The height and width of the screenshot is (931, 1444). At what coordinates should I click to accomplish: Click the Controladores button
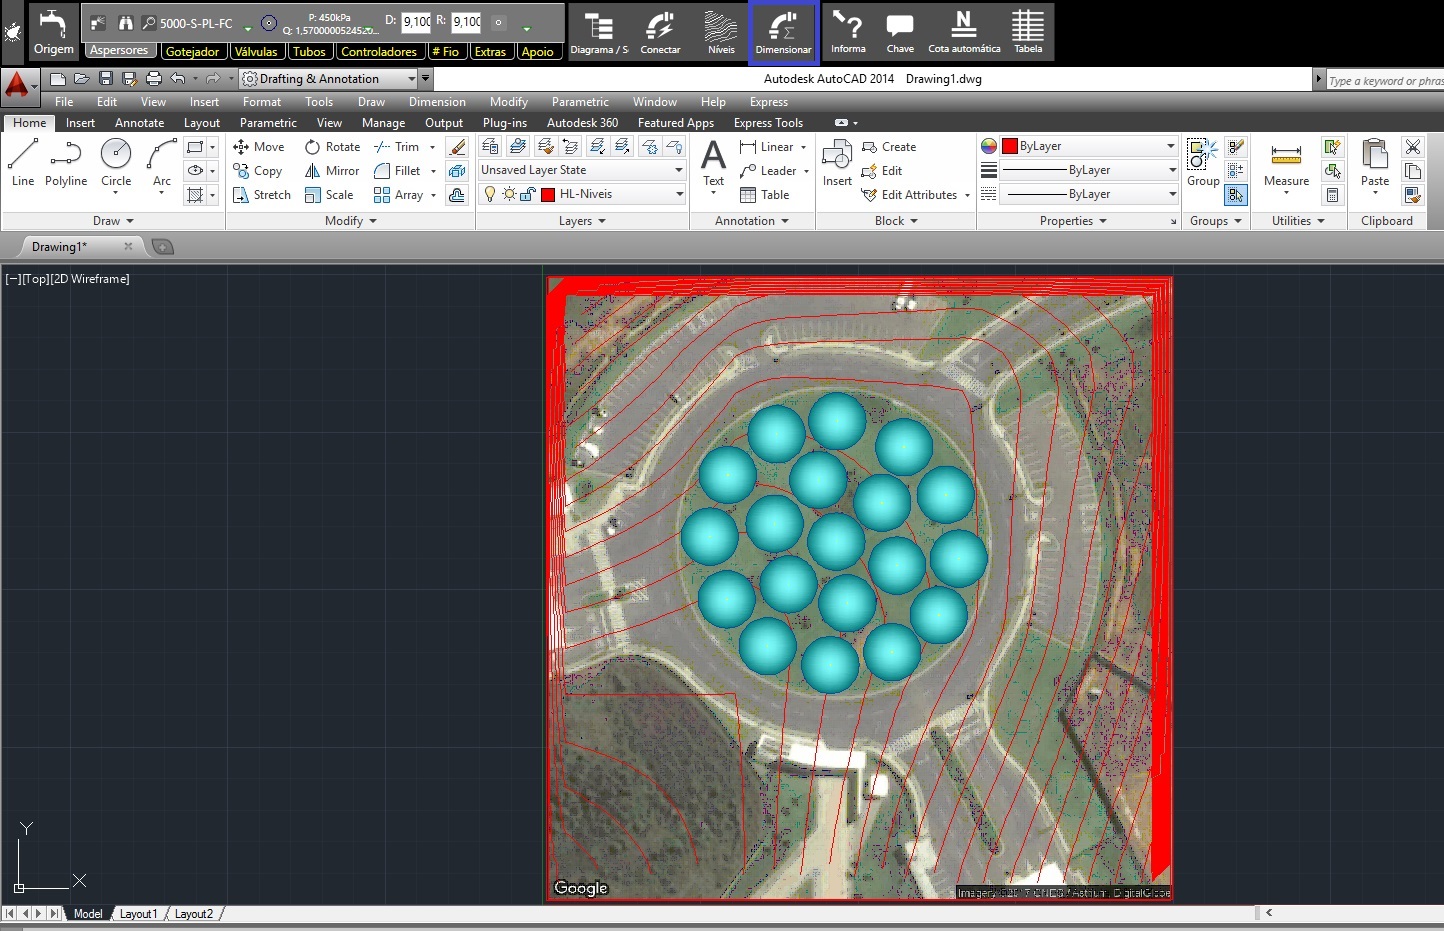click(379, 51)
